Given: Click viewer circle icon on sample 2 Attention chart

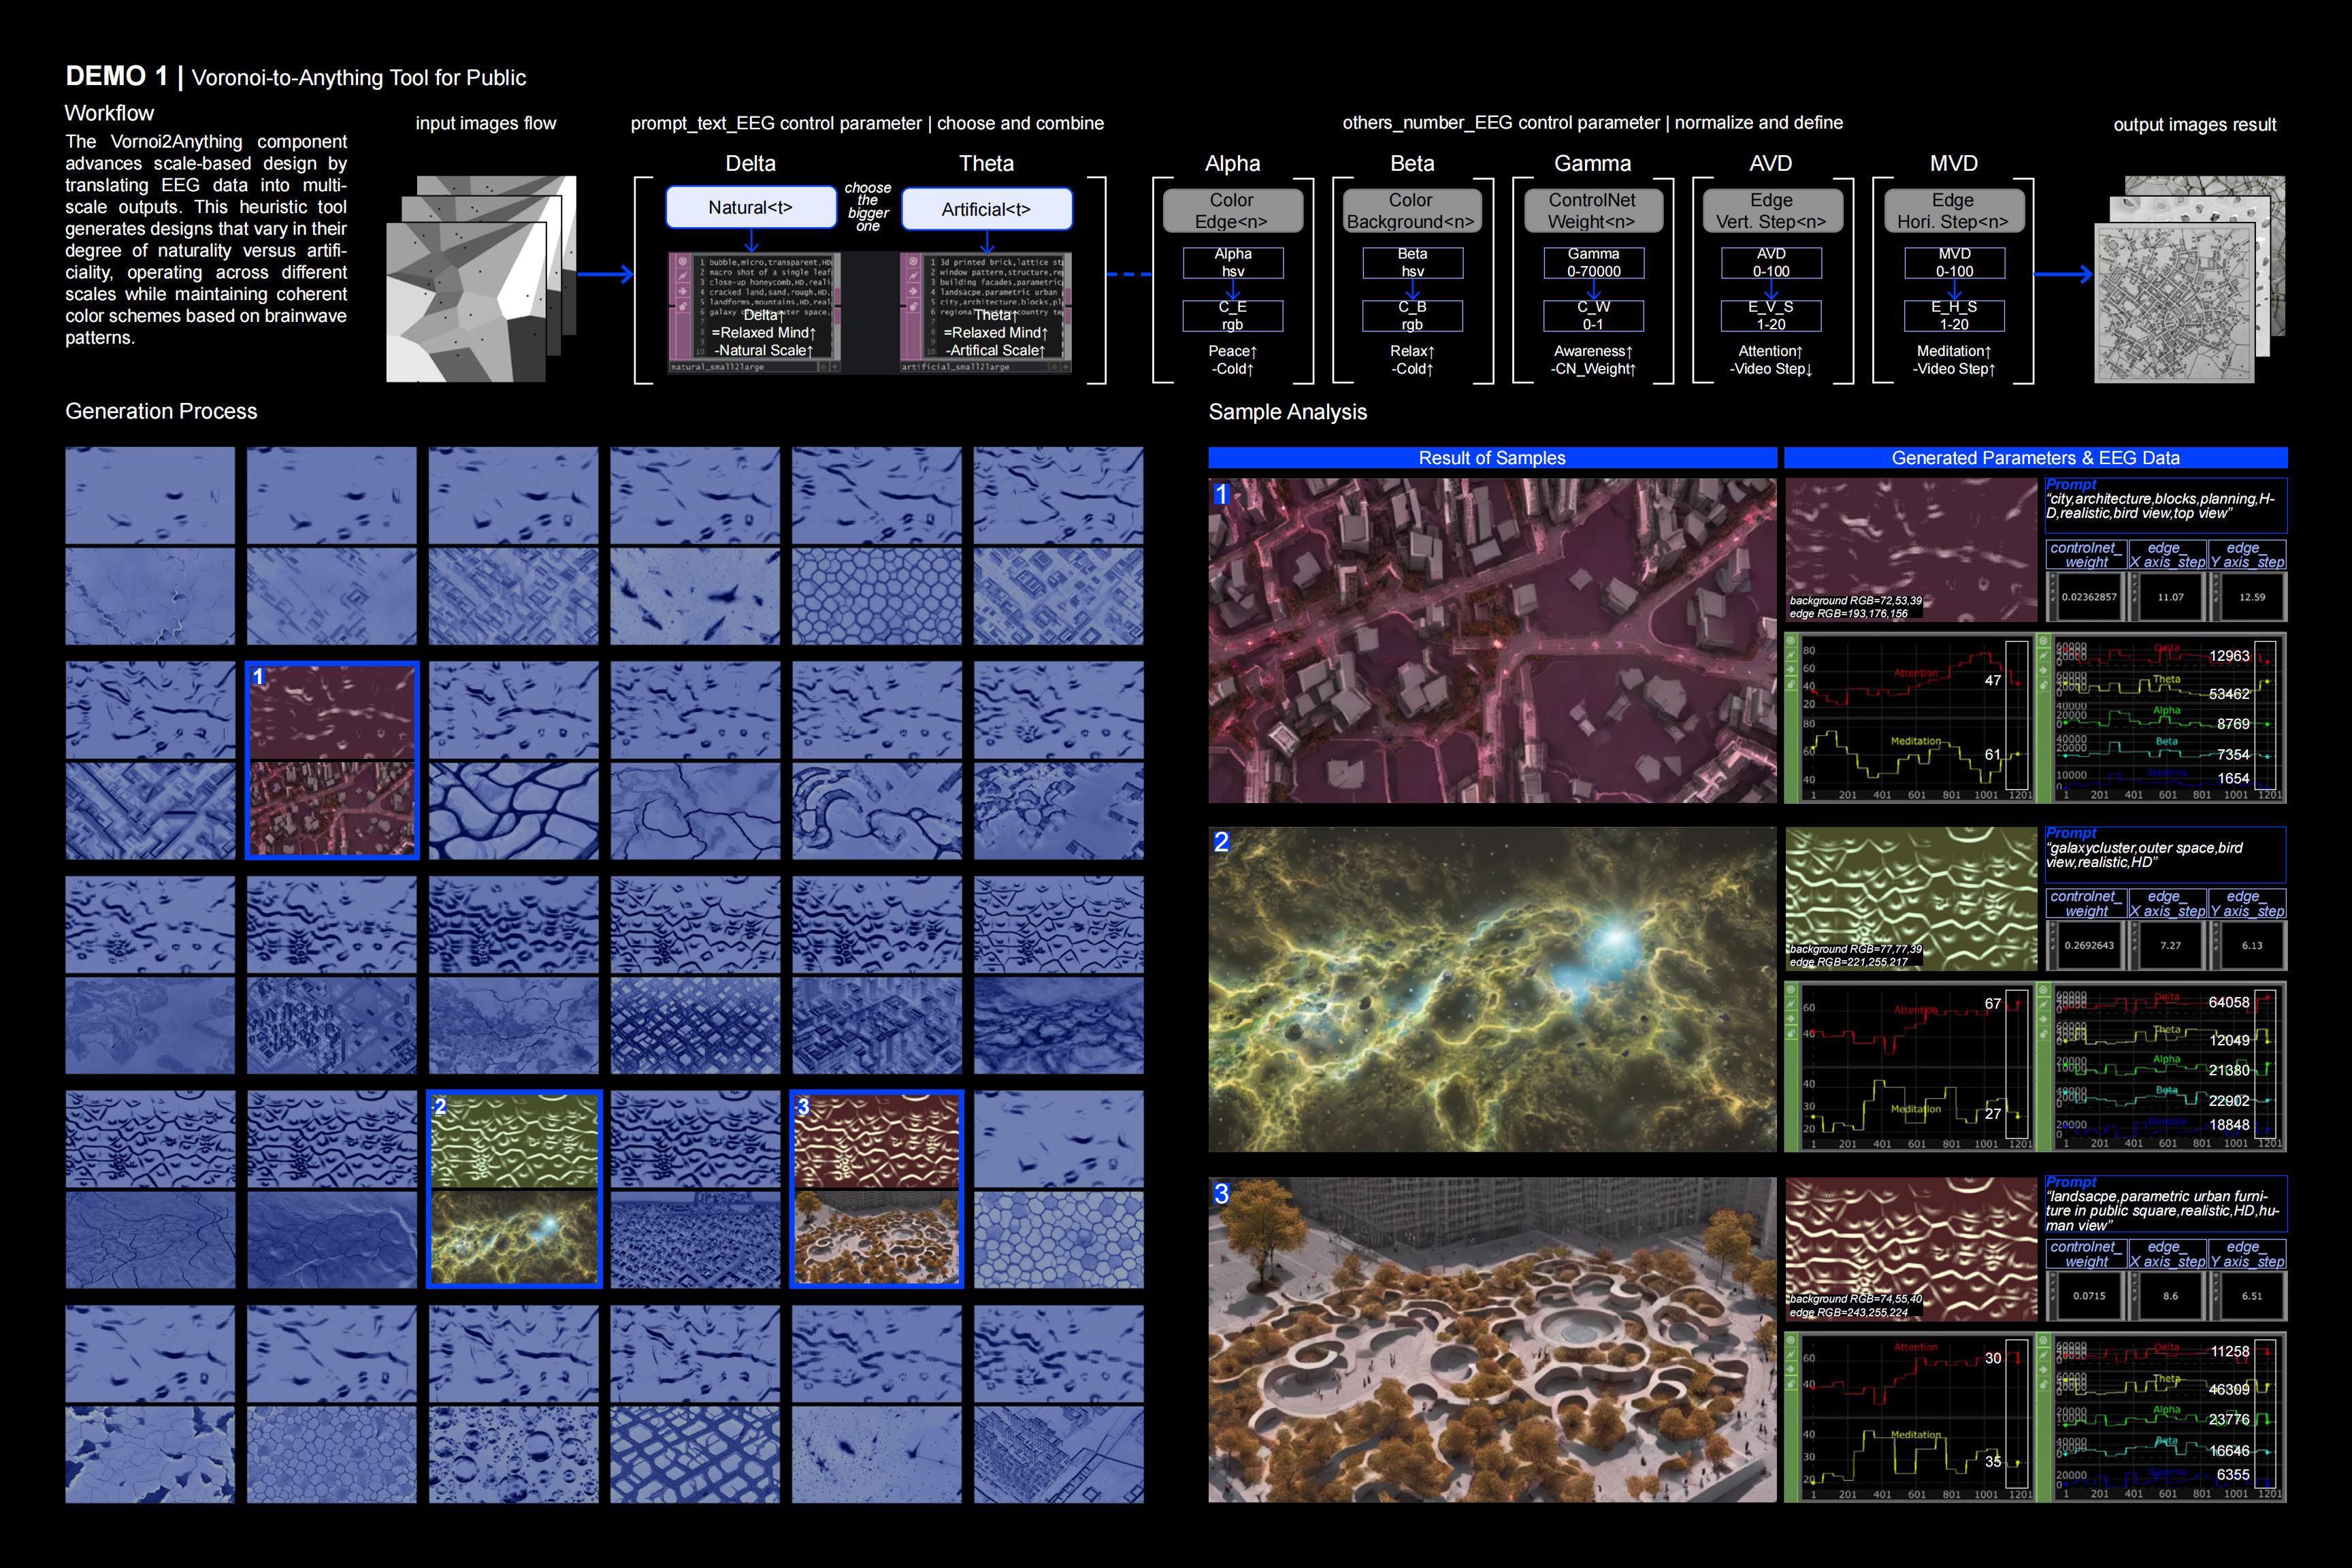Looking at the screenshot, I should click(1791, 991).
